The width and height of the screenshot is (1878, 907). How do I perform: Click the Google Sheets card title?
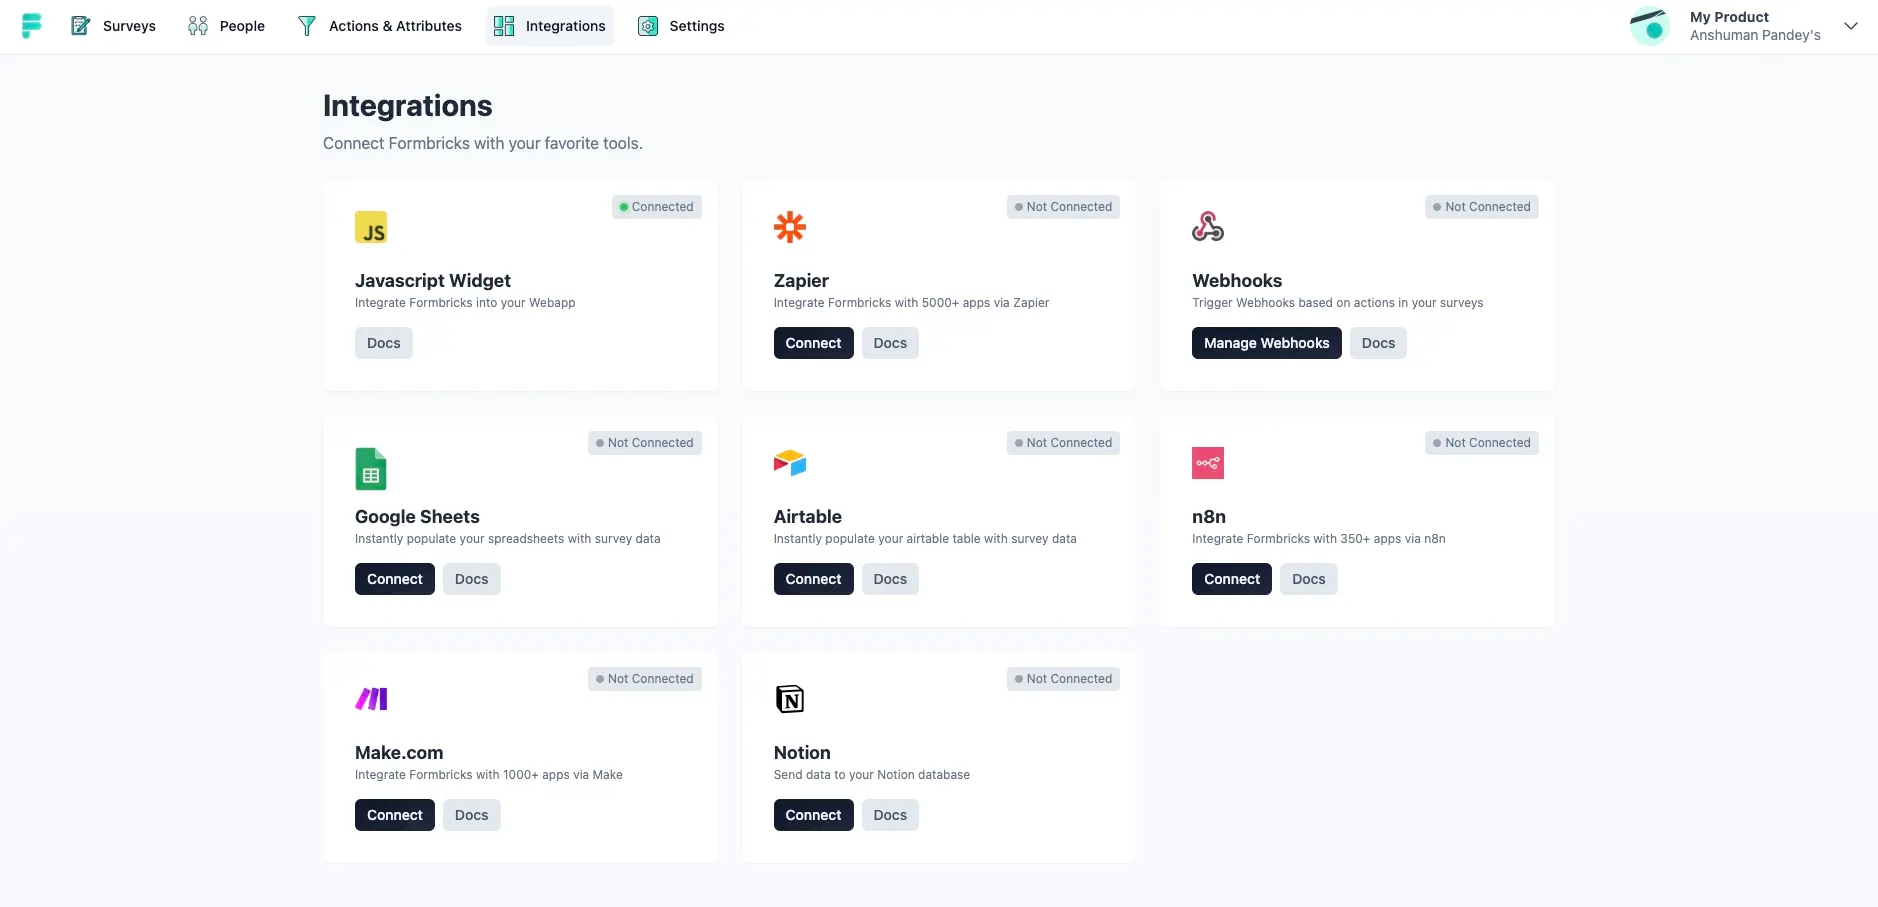click(417, 517)
